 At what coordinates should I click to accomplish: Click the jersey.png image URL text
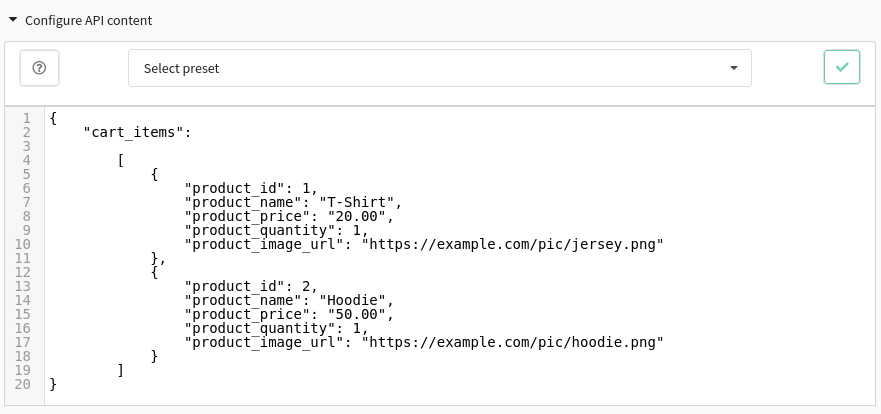point(512,244)
